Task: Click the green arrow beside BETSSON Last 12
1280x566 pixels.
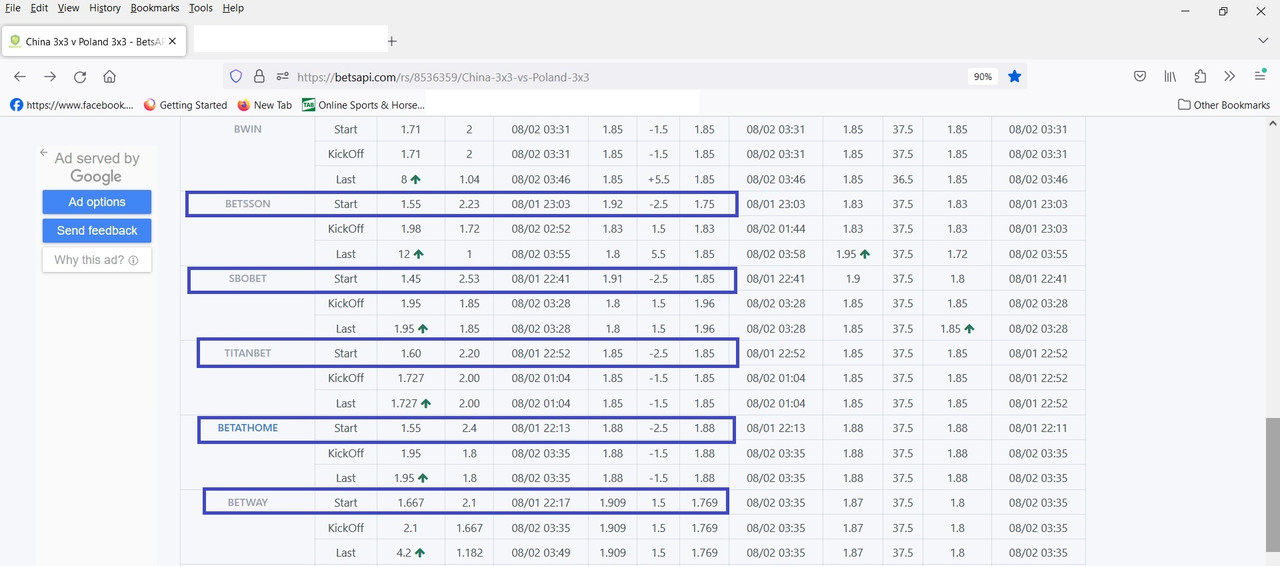Action: point(419,254)
